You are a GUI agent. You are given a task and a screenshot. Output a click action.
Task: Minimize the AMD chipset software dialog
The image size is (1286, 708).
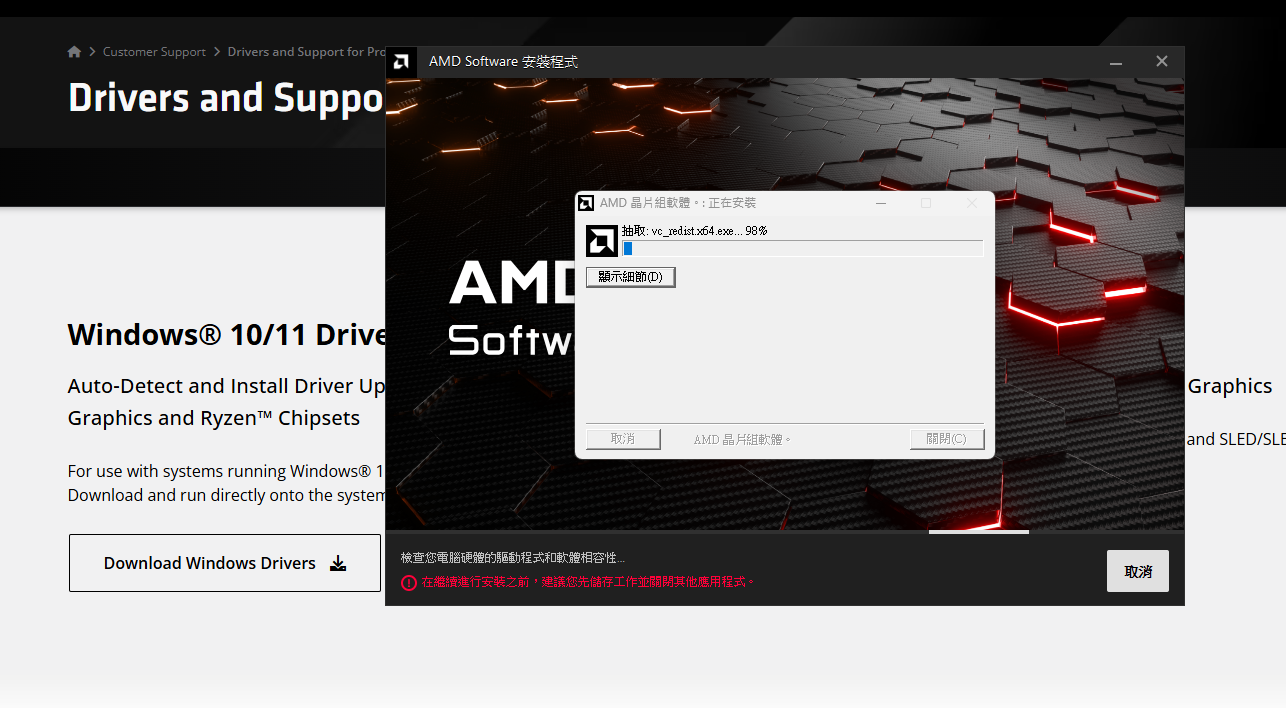[881, 203]
